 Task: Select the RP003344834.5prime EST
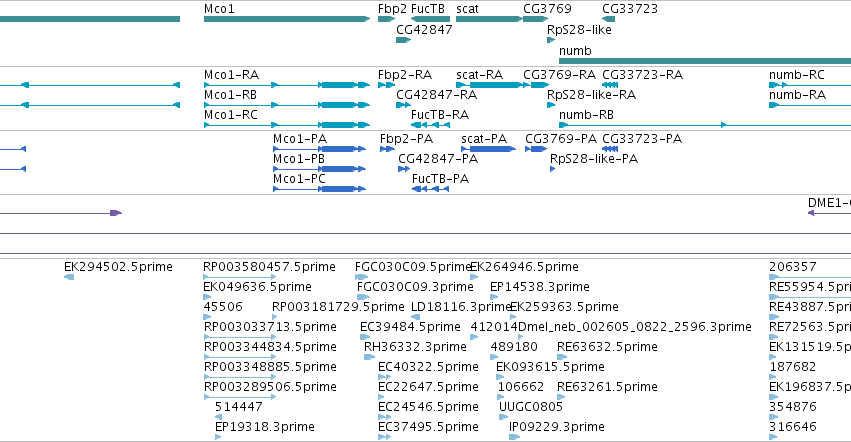(x=239, y=357)
